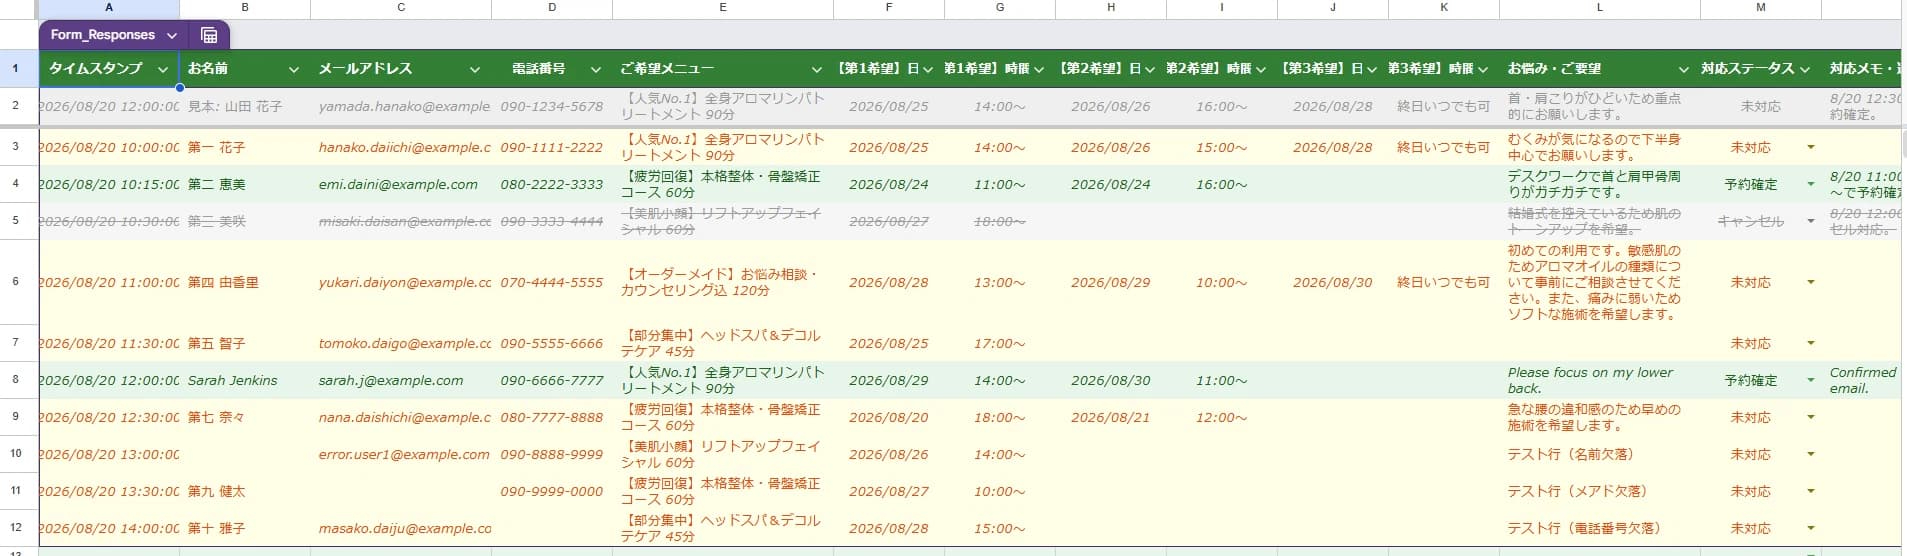Select email cell sarah.j@example.com
The height and width of the screenshot is (556, 1907).
pos(401,380)
